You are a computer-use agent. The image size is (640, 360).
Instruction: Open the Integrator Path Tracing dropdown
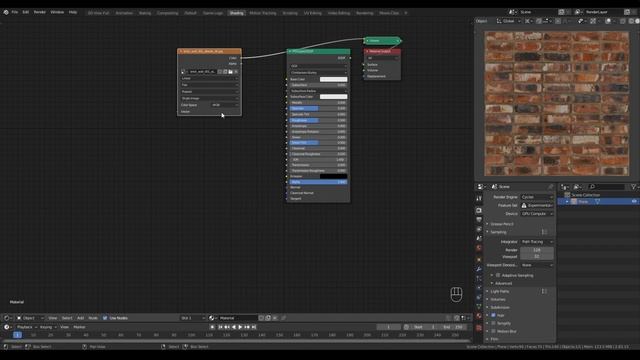(x=537, y=242)
